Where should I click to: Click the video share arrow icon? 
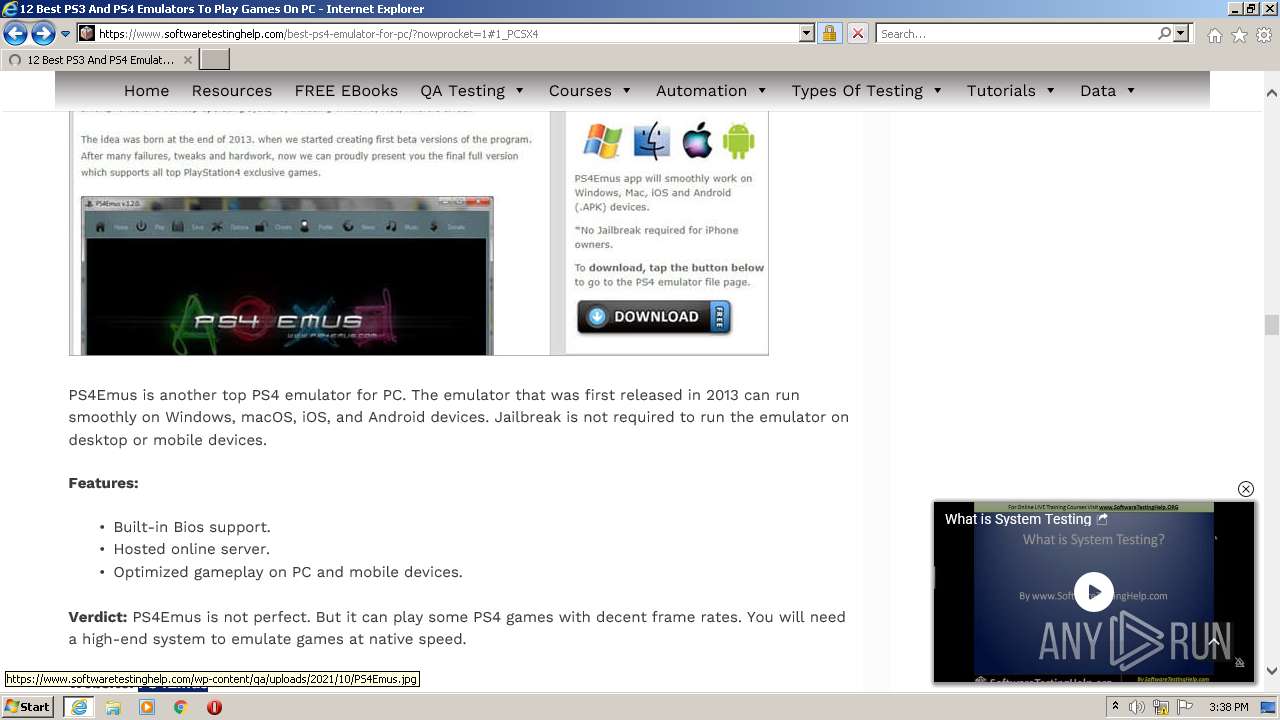[x=1102, y=520]
